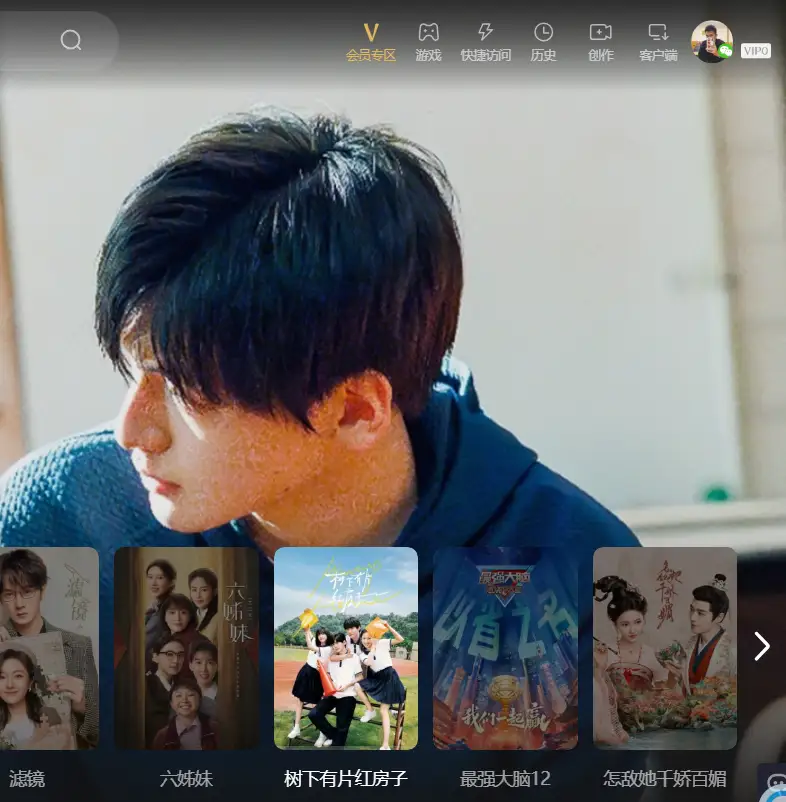Viewport: 786px width, 802px height.
Task: Open the 会员专区 VIP section
Action: click(371, 42)
